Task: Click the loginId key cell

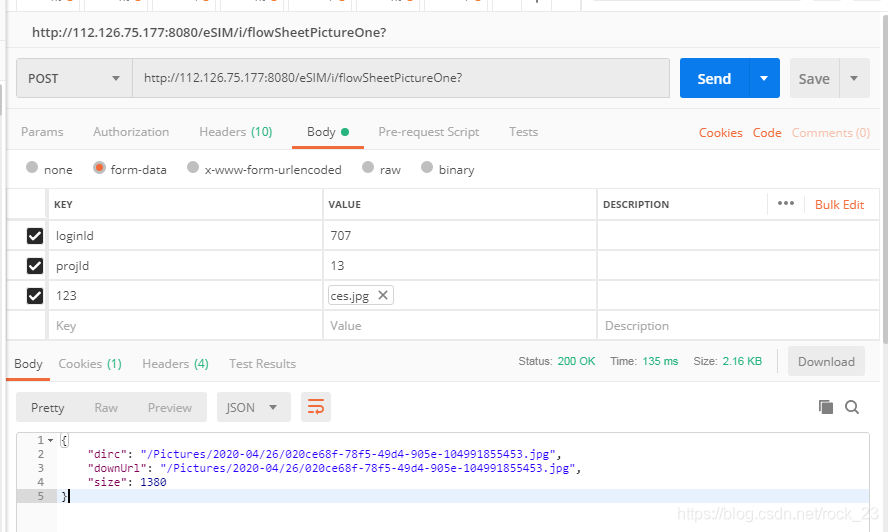Action: (x=185, y=236)
